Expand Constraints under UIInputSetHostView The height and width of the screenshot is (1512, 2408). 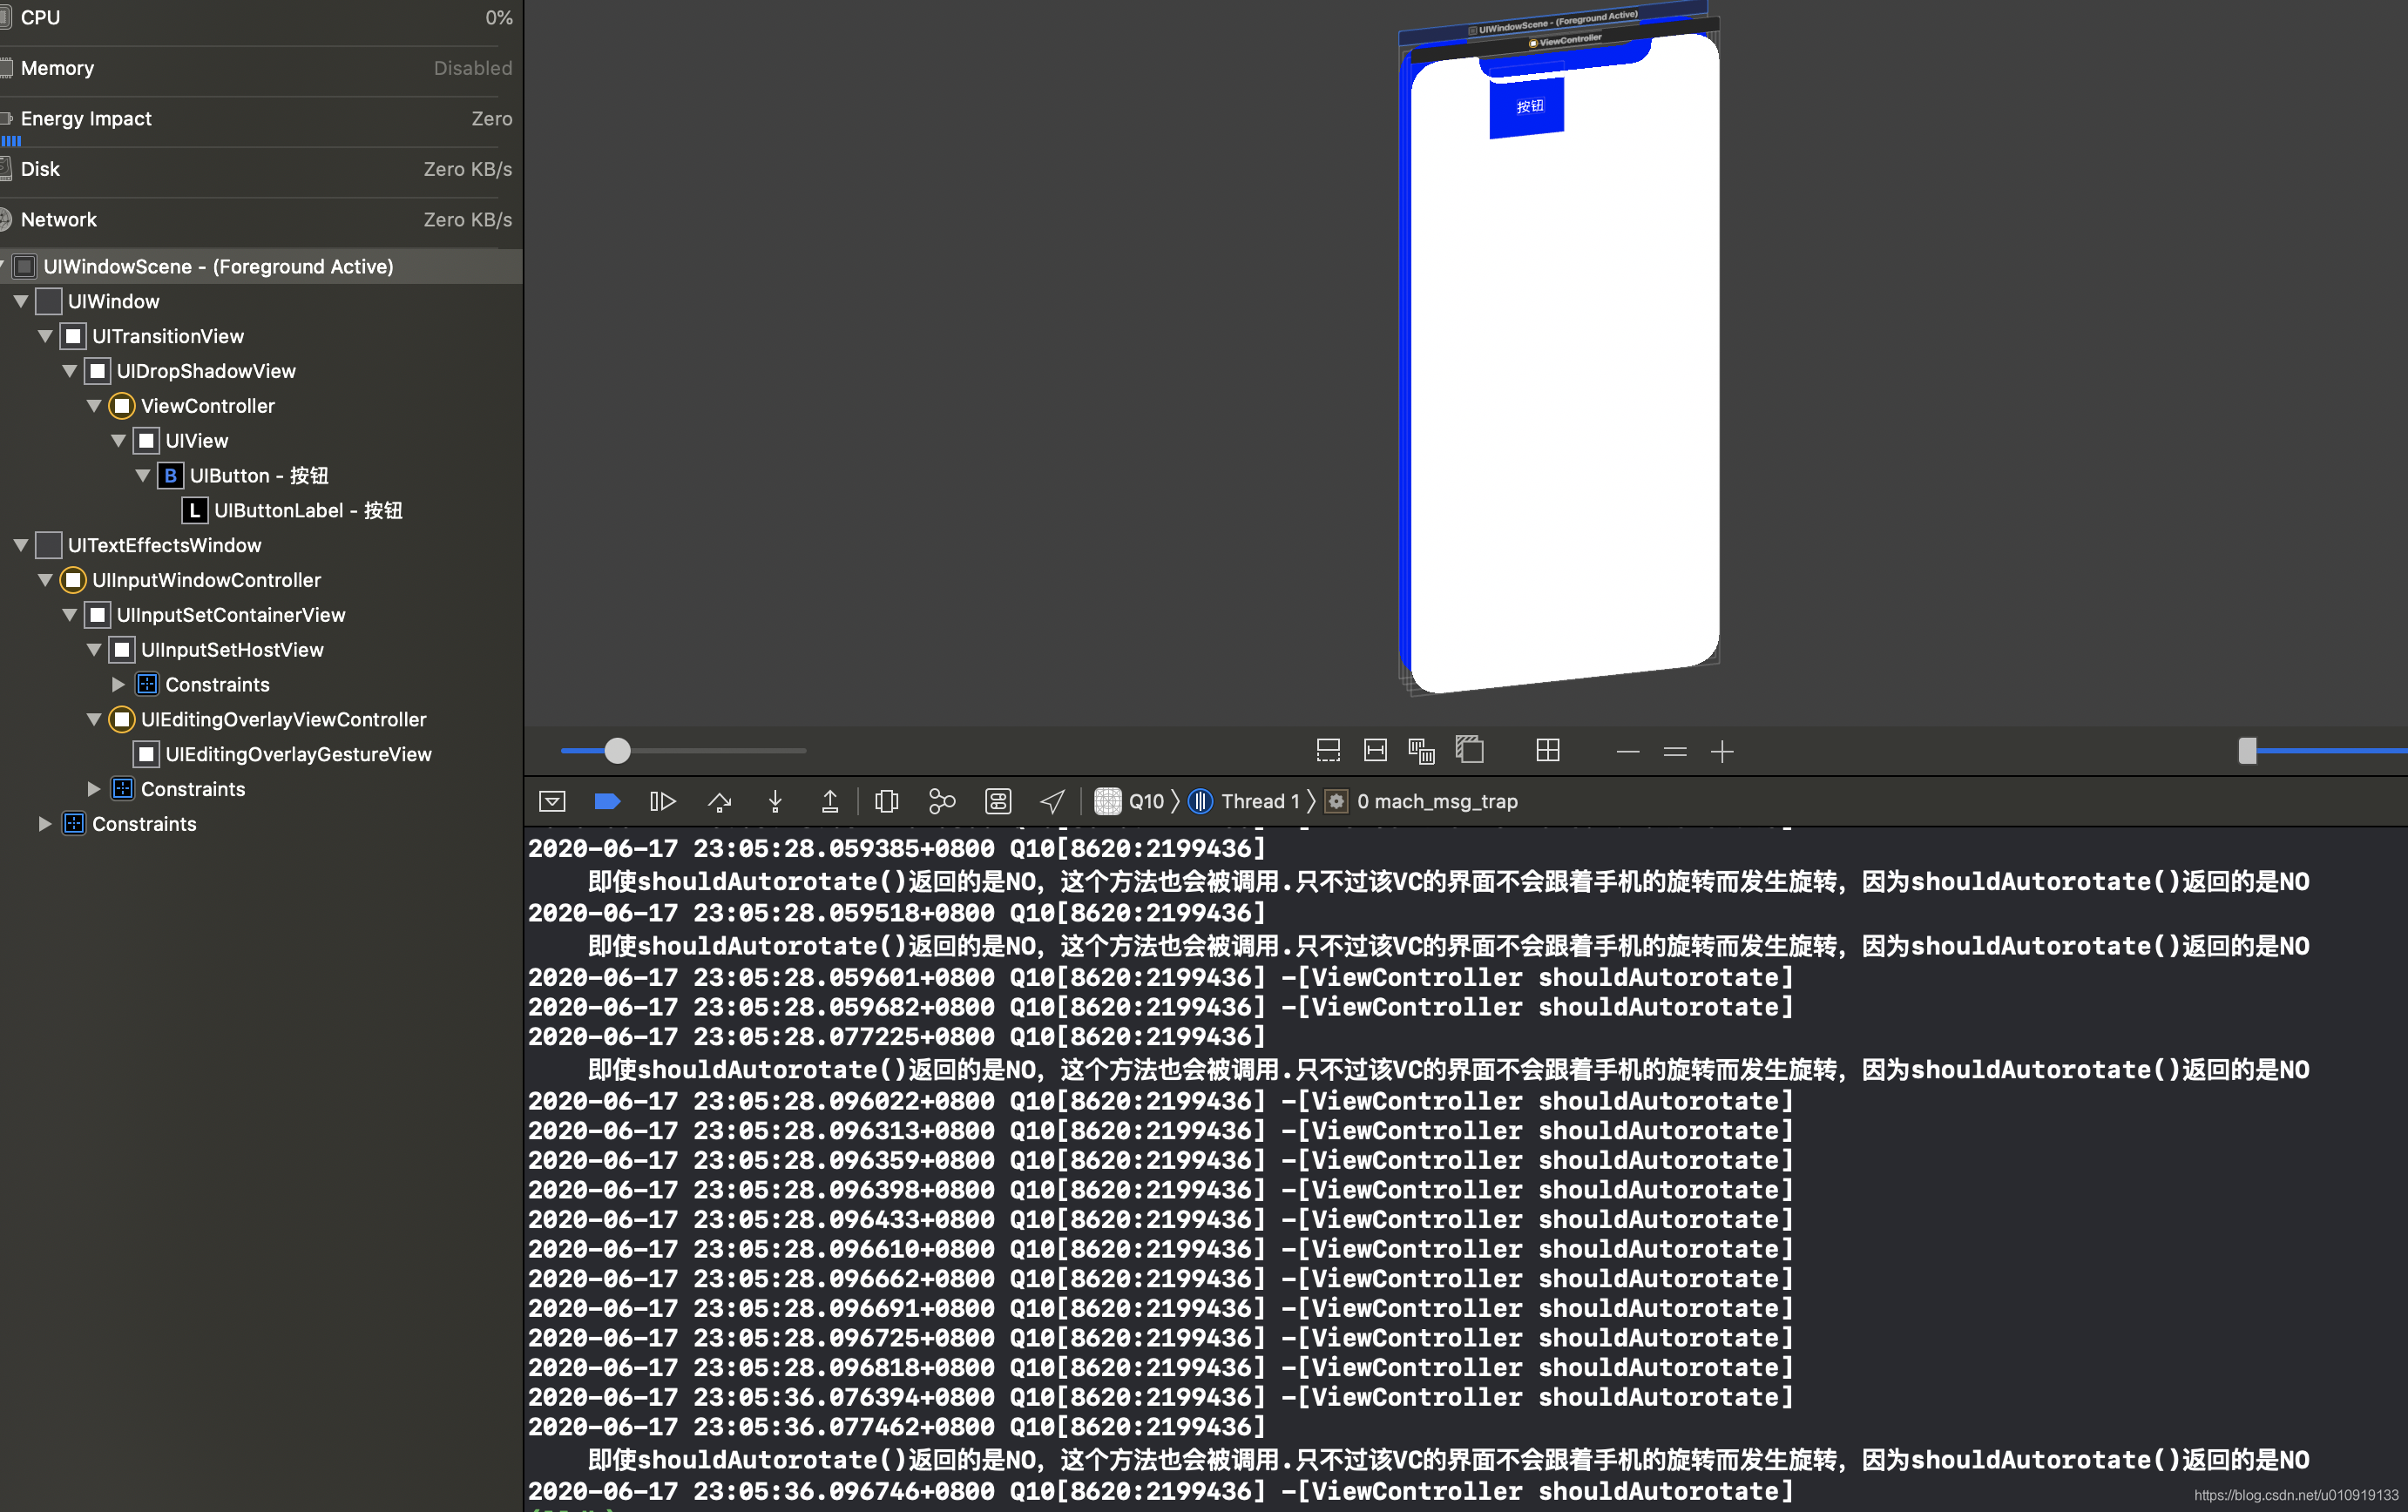coord(118,684)
